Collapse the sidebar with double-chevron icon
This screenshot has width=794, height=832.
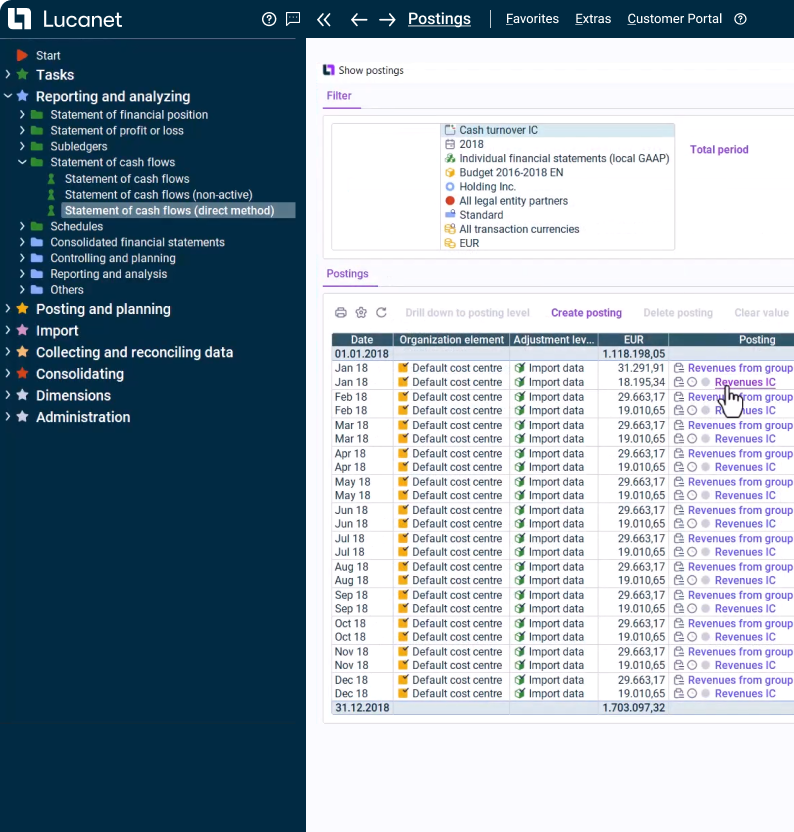click(x=323, y=19)
